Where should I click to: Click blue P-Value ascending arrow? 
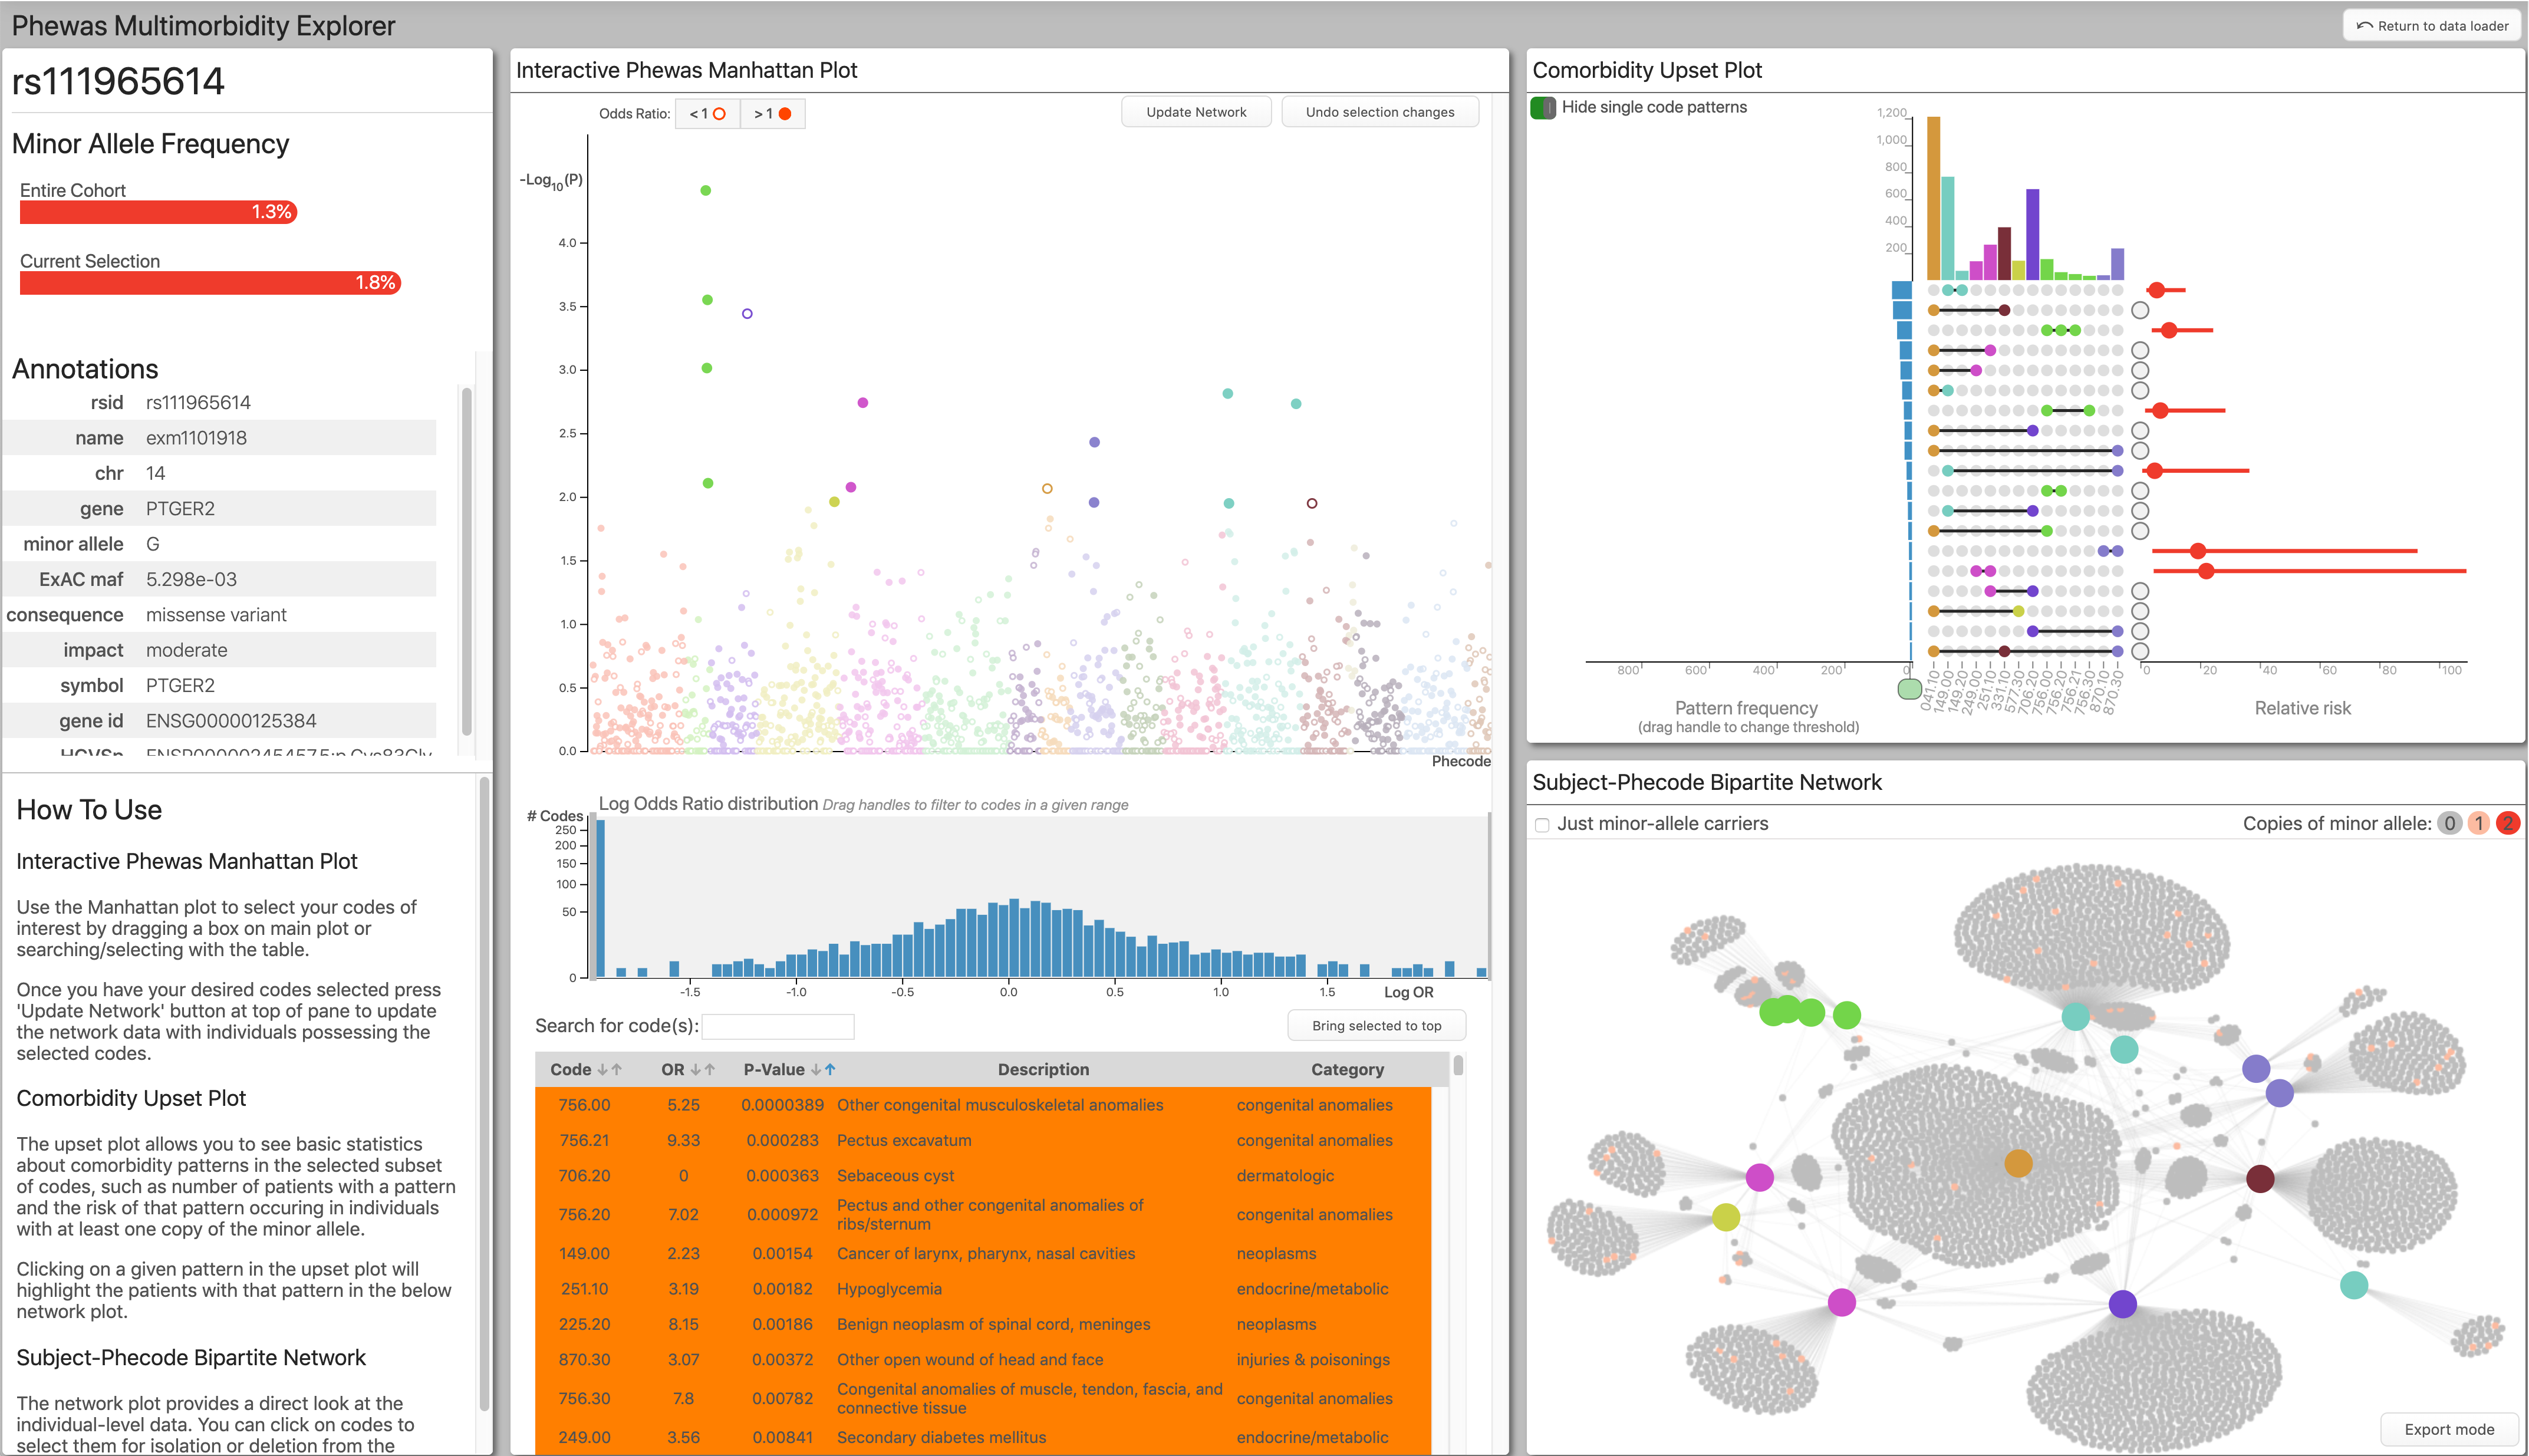[830, 1069]
